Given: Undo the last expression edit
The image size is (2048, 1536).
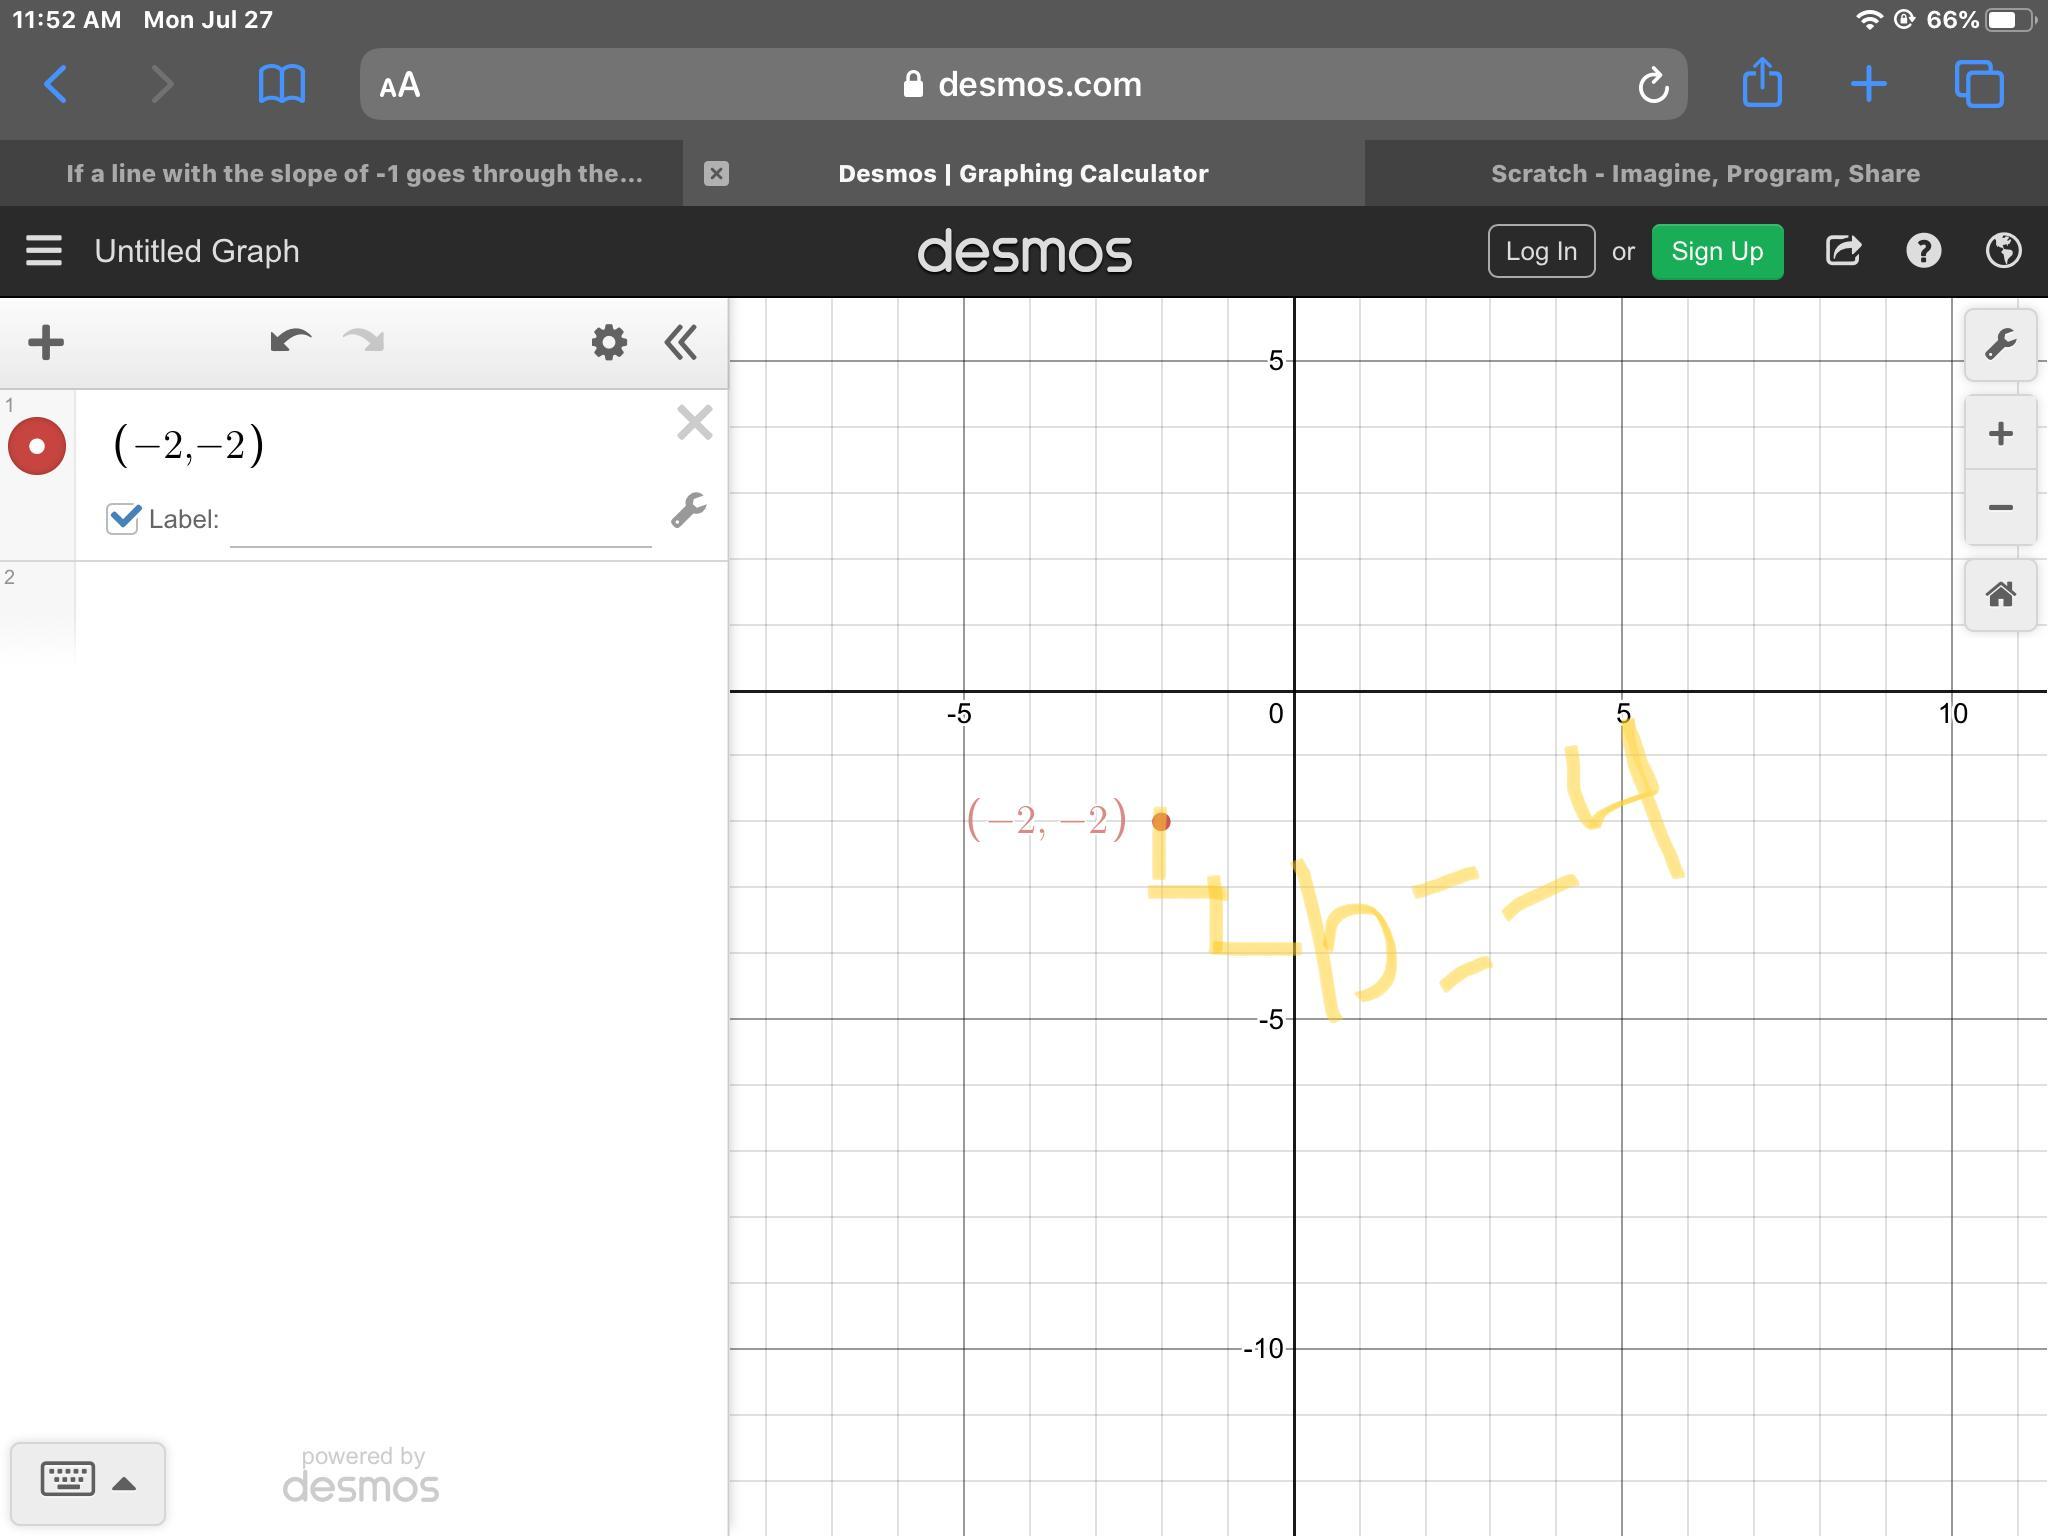Looking at the screenshot, I should (x=290, y=342).
